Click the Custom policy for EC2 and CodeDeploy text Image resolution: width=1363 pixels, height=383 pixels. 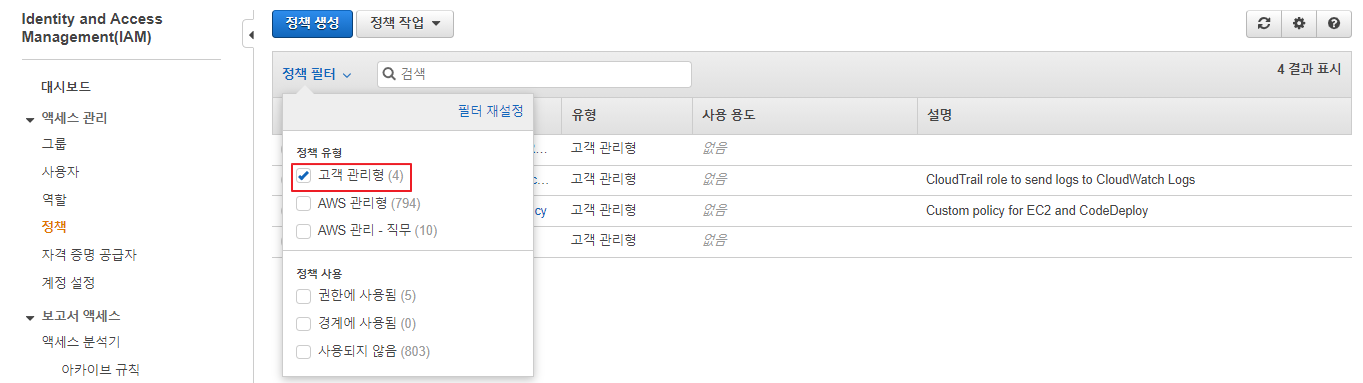pos(1037,211)
